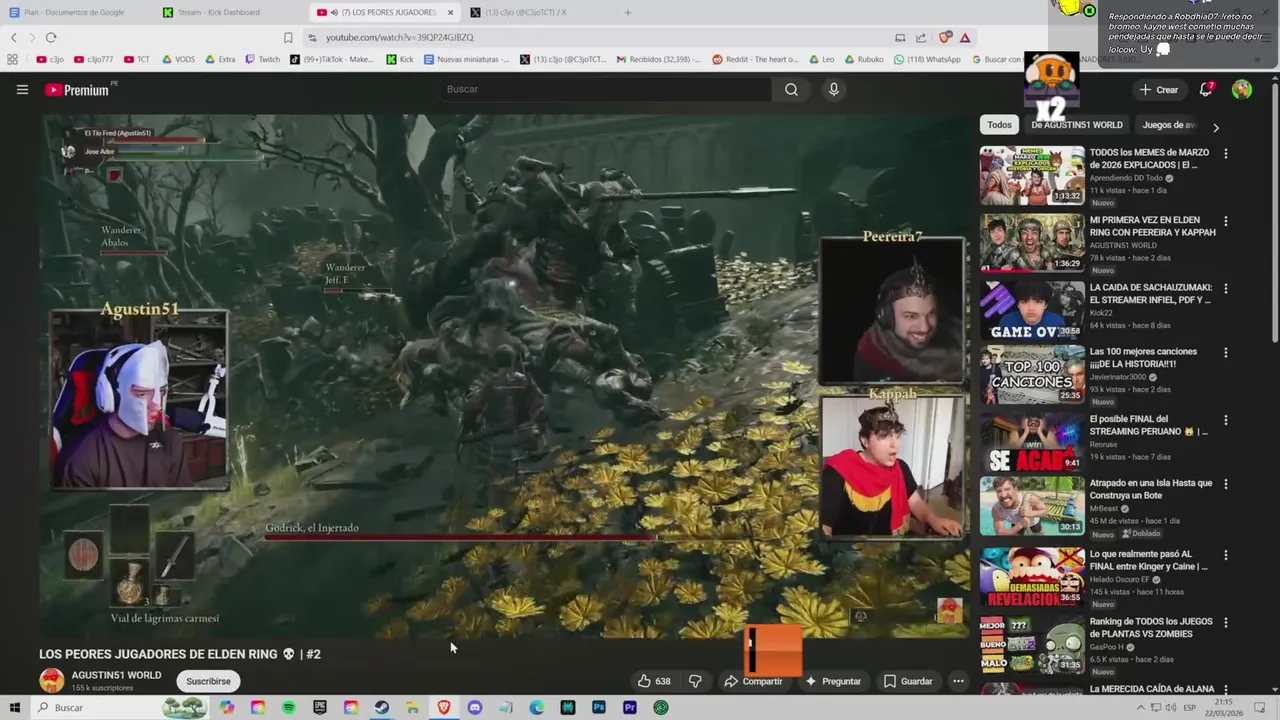This screenshot has height=720, width=1280.
Task: Open a new browser tab
Action: click(x=627, y=12)
